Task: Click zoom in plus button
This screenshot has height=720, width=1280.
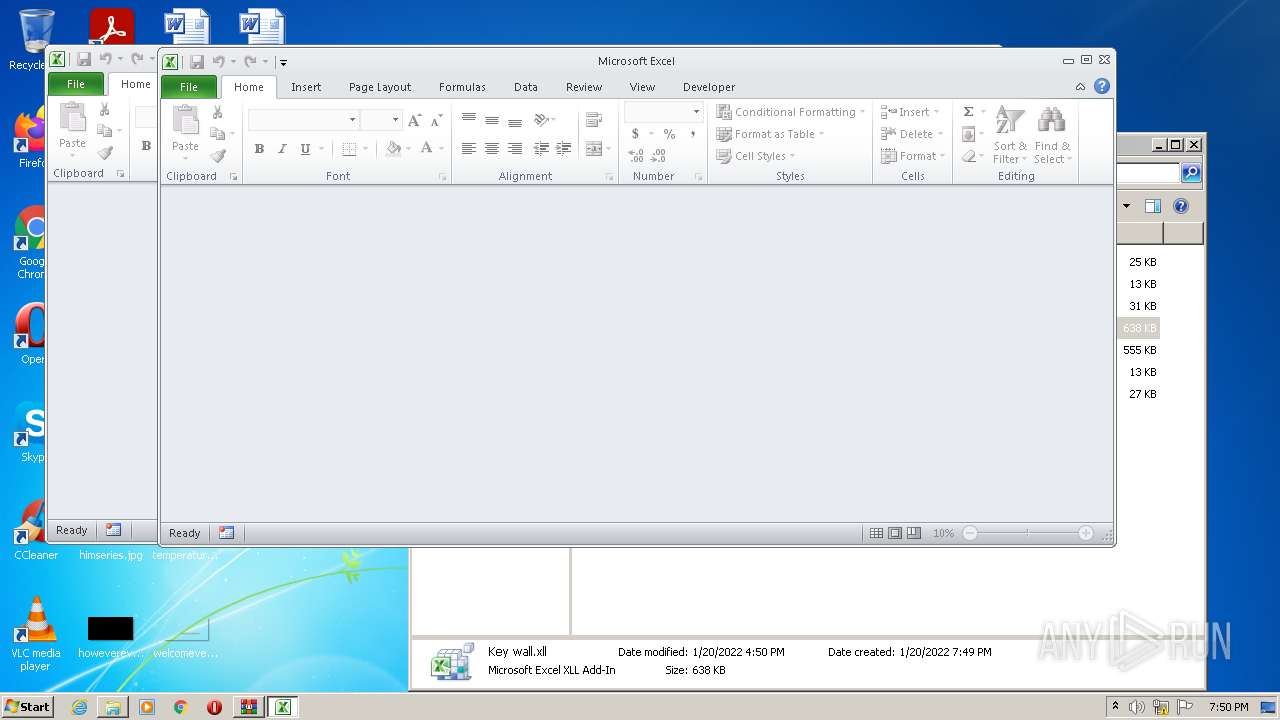Action: pos(1086,534)
